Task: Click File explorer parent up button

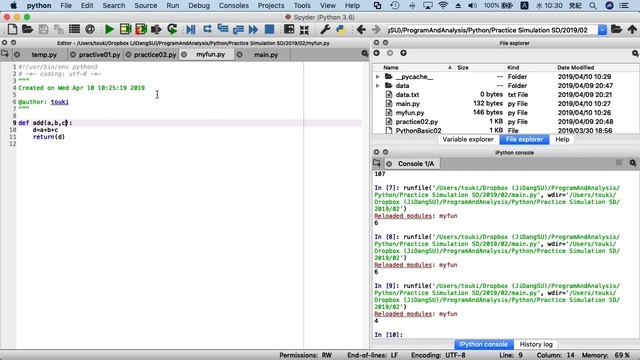Action: (x=403, y=53)
